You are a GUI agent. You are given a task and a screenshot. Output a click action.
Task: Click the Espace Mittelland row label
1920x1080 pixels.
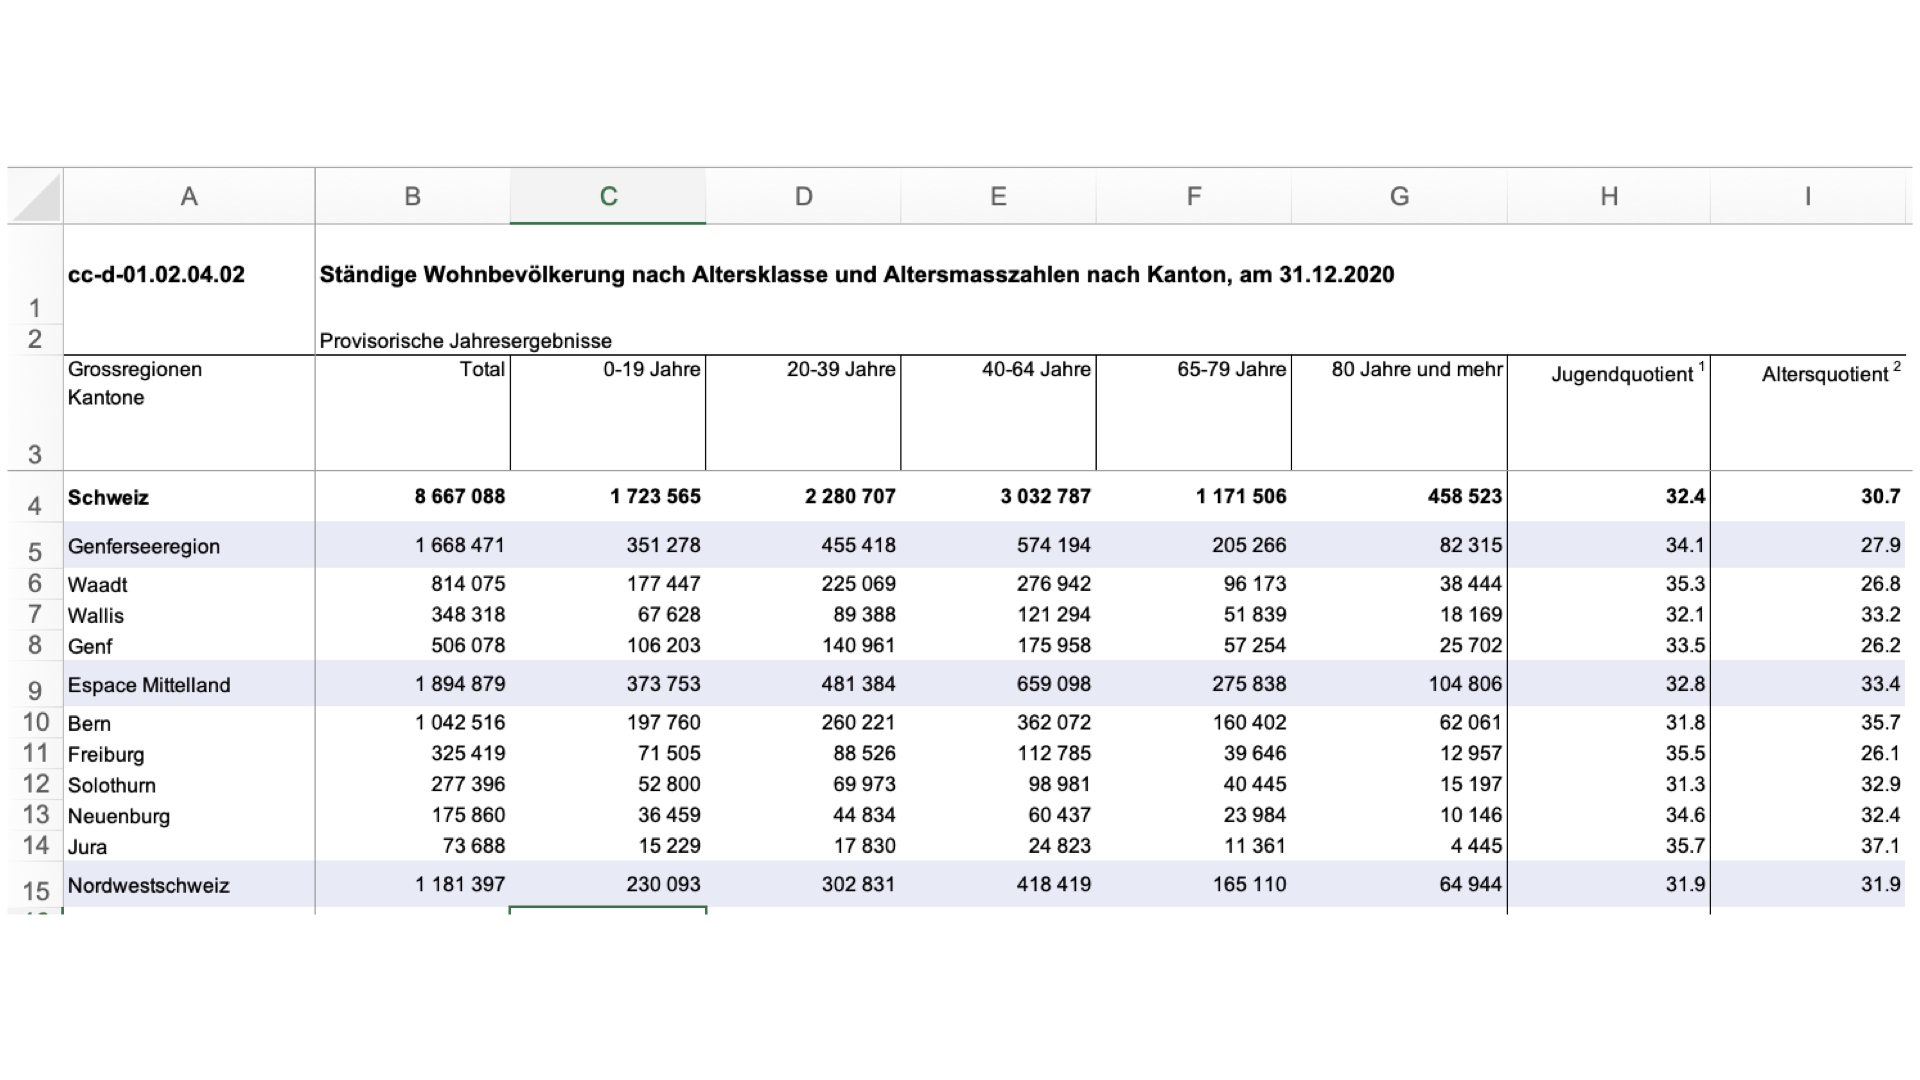click(149, 685)
